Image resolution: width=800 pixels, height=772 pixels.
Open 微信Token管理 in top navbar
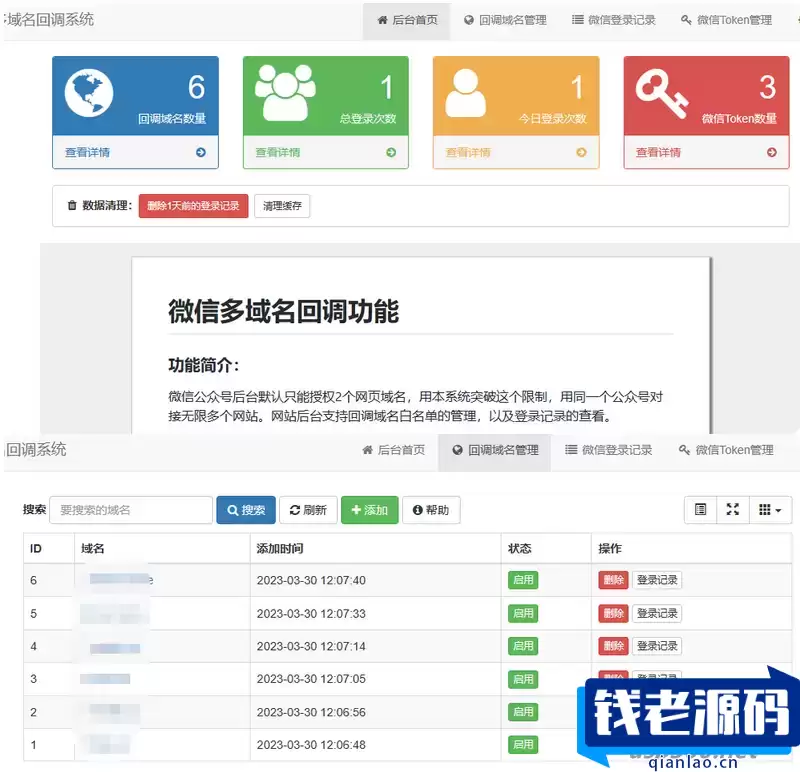[x=727, y=20]
